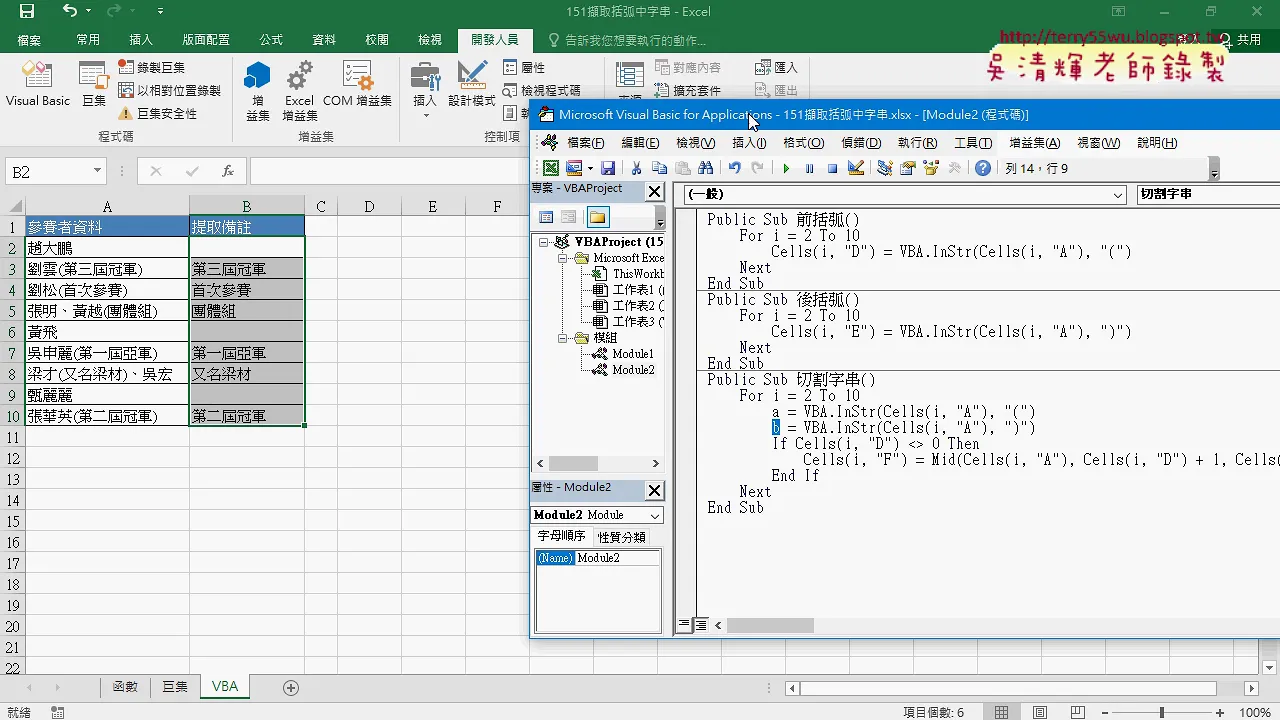
Task: Open Visual Basic editor from Excel ribbon
Action: click(38, 85)
